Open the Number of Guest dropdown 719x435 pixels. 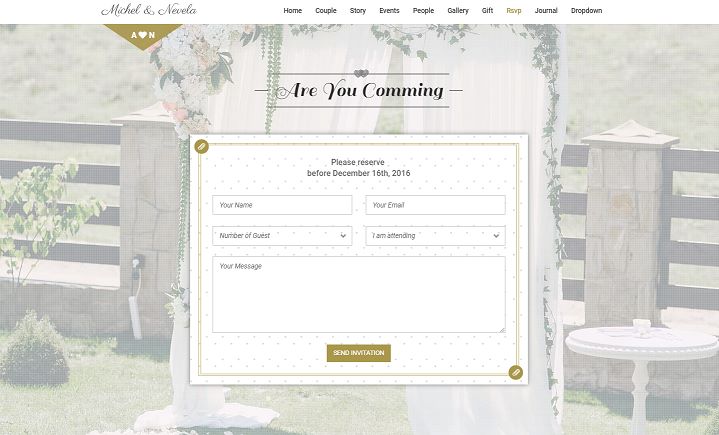[282, 236]
